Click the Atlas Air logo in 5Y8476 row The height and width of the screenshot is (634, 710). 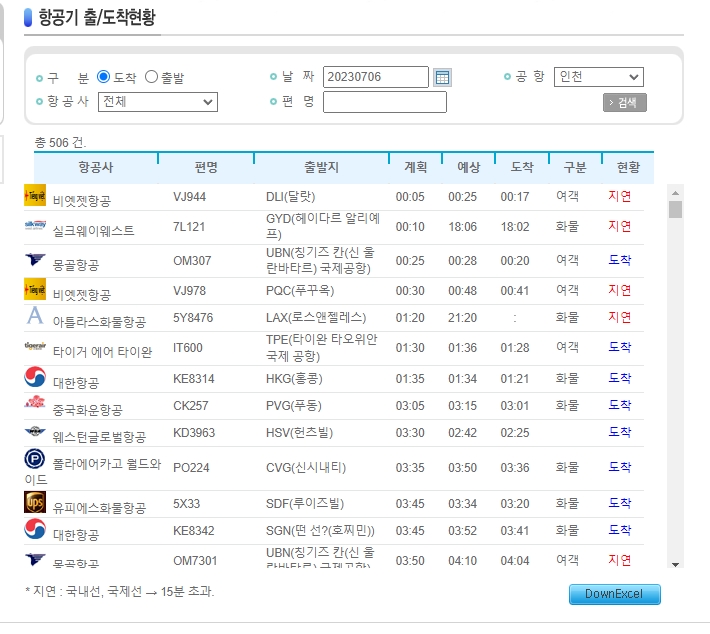coord(35,316)
